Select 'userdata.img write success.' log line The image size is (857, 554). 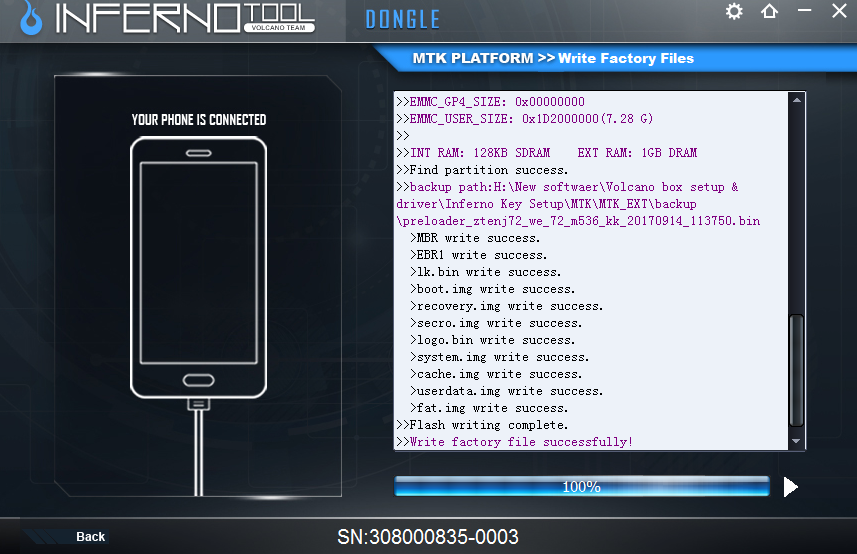(x=507, y=391)
